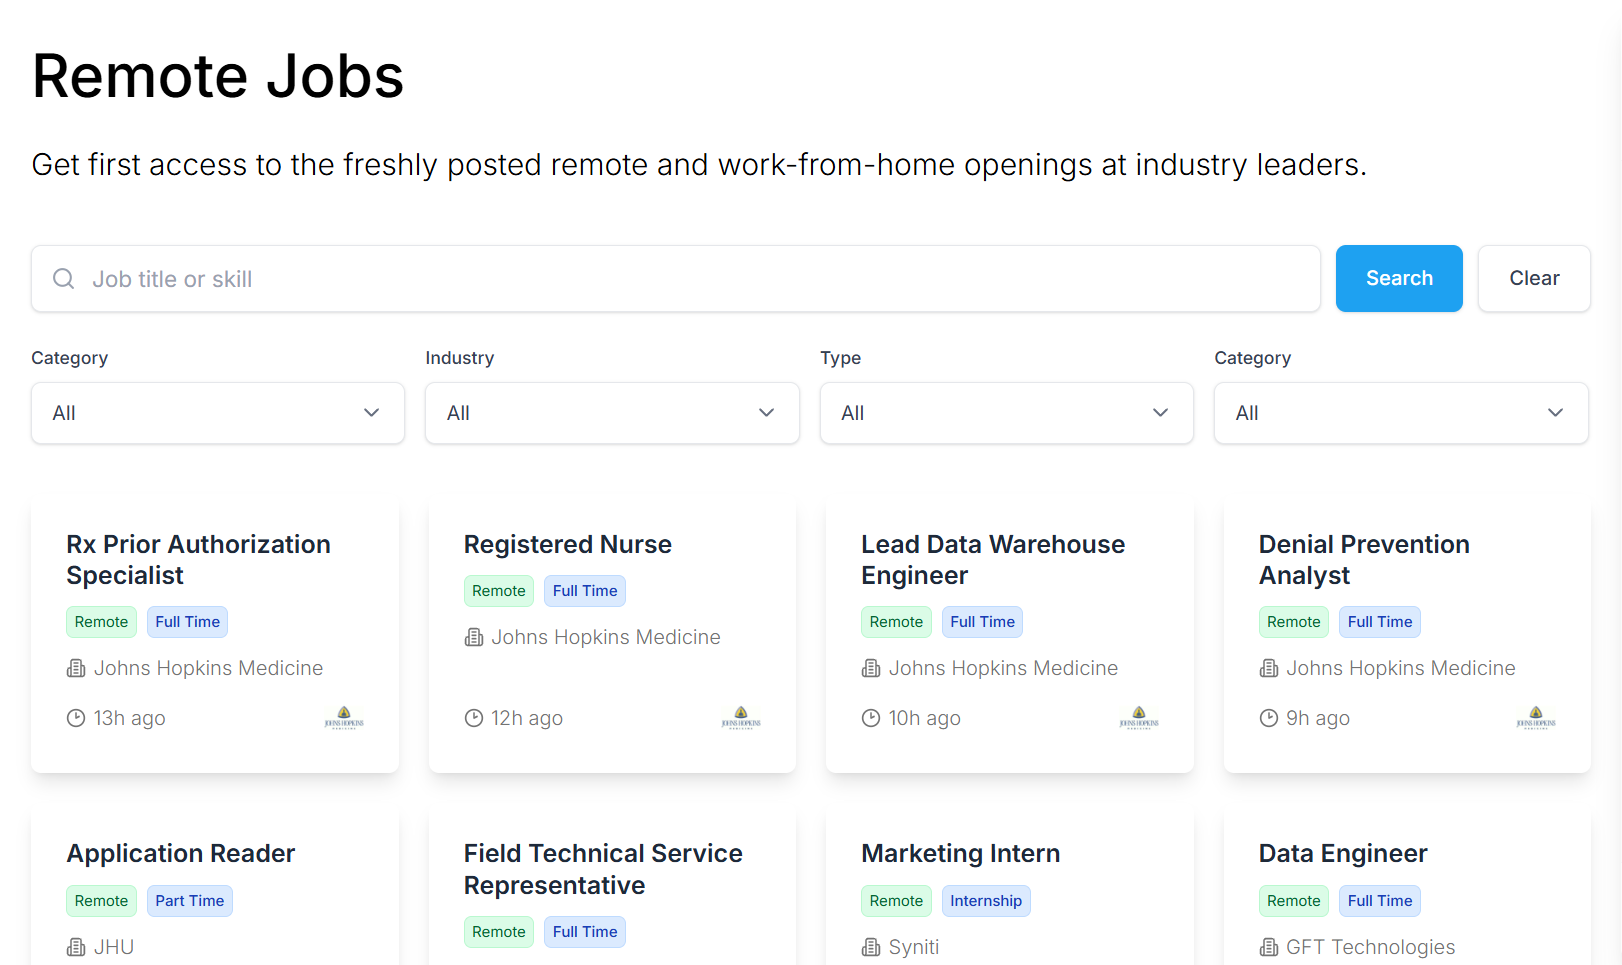Open the Data Engineer job posting
This screenshot has height=965, width=1622.
click(1343, 854)
